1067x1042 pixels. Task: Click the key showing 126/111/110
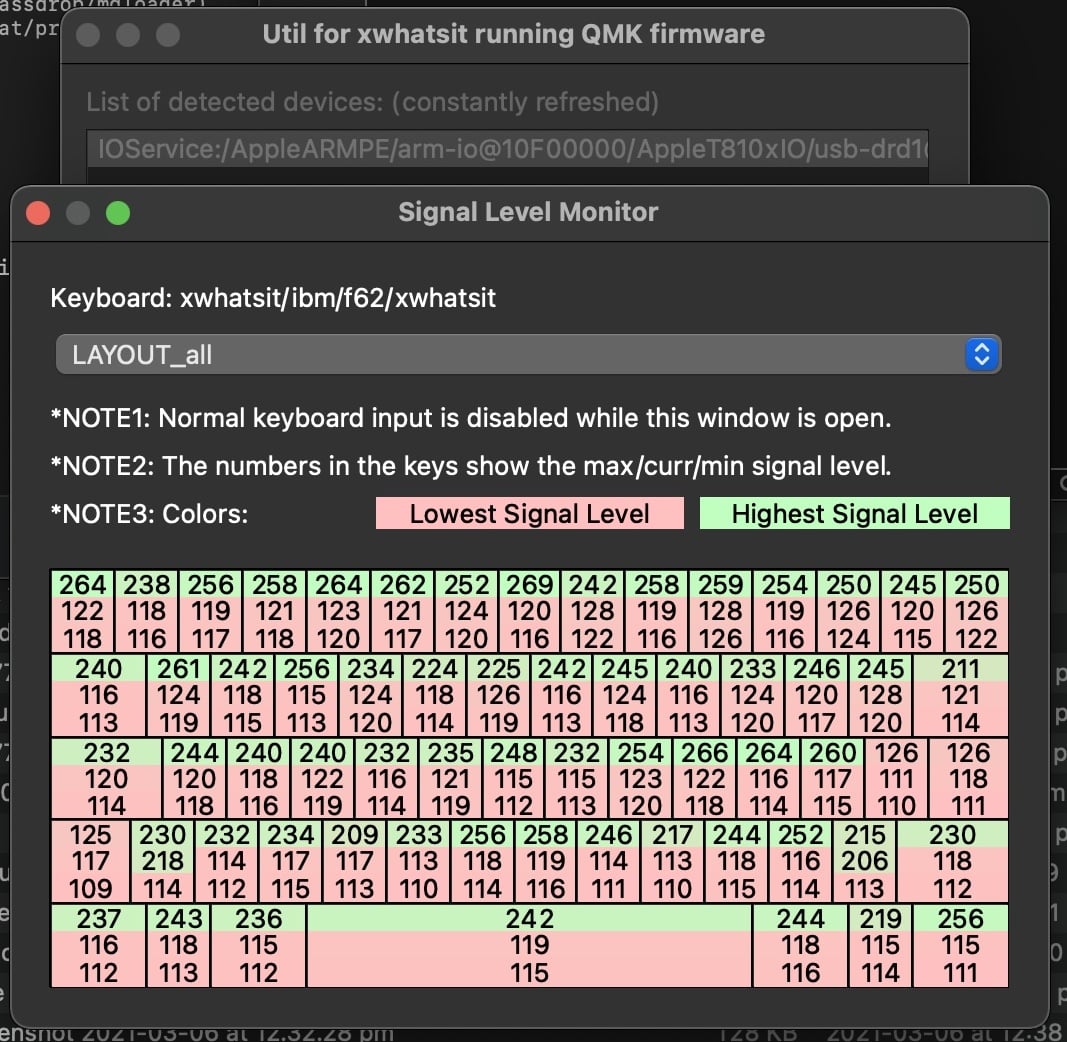[897, 778]
